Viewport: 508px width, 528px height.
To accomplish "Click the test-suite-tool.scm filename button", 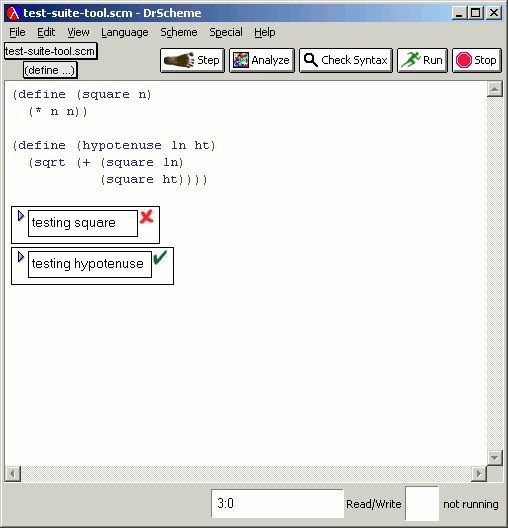I will coord(51,51).
